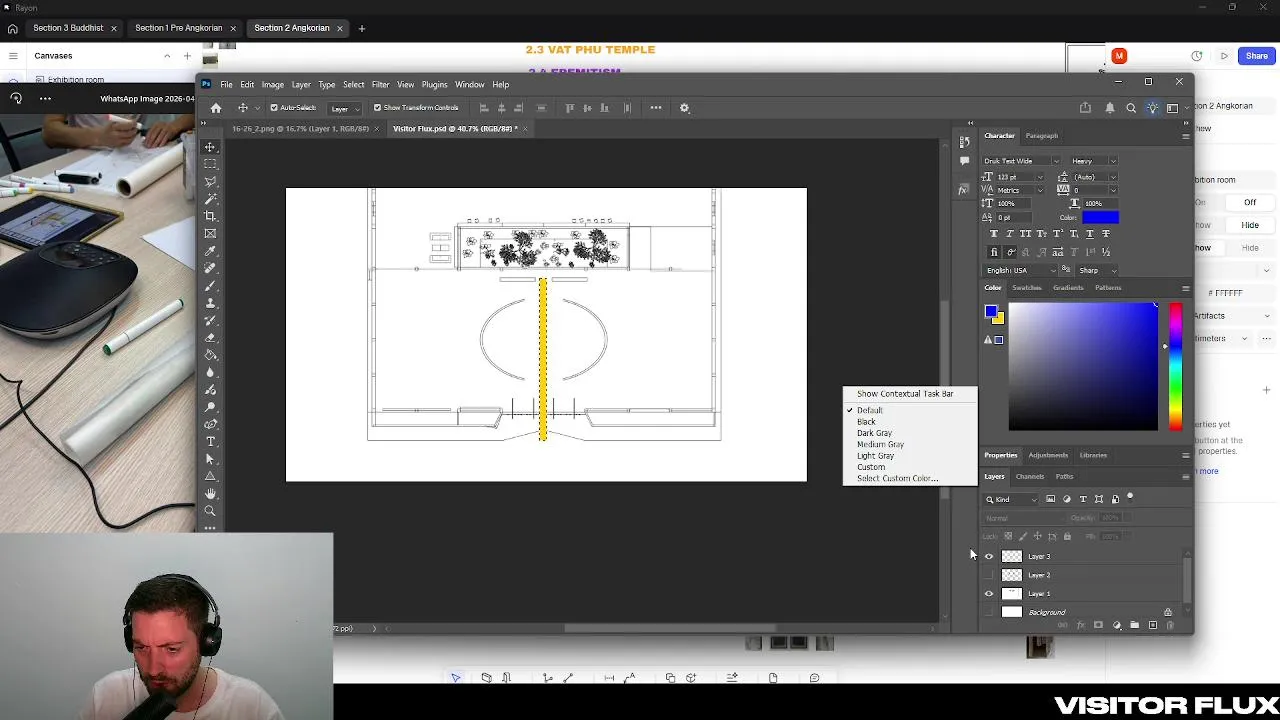
Task: Select the Horizontal Type tool
Action: click(x=210, y=441)
